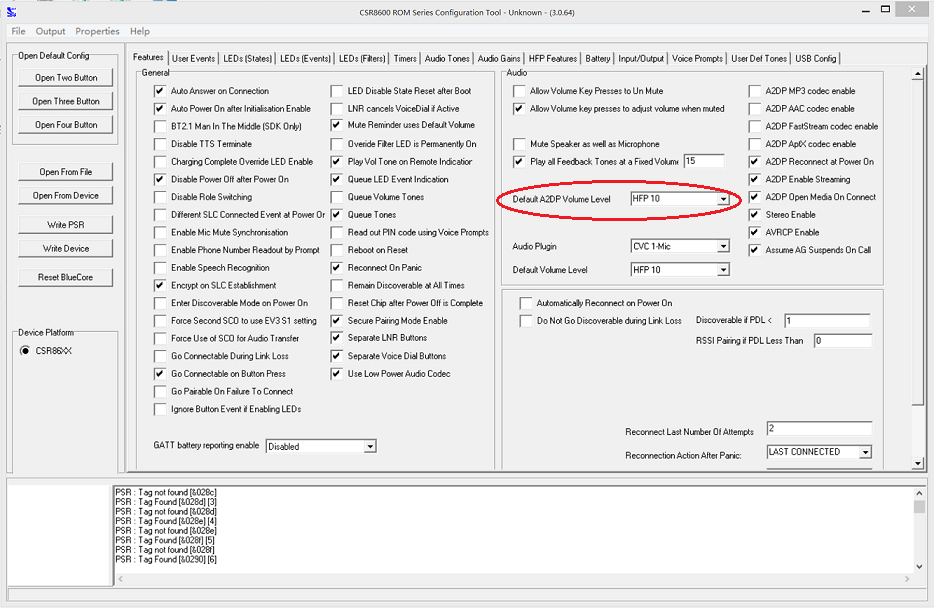Switch to the USB Config tab
The width and height of the screenshot is (934, 608).
(816, 58)
